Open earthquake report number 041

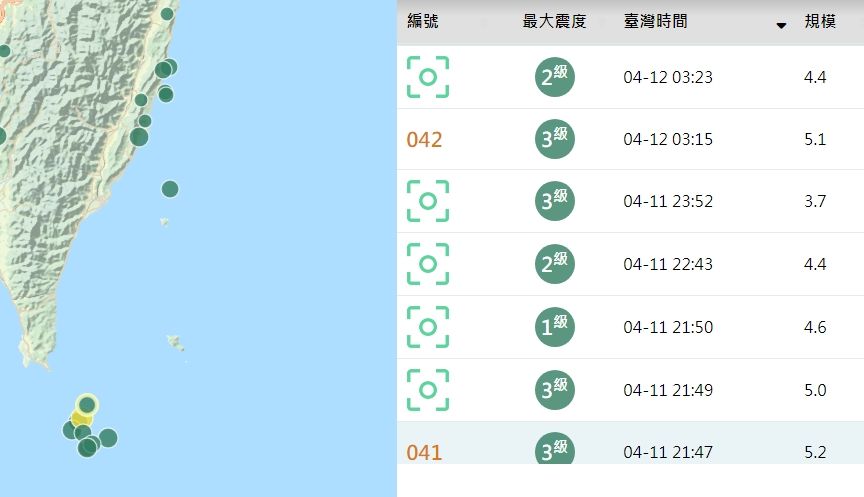(424, 452)
